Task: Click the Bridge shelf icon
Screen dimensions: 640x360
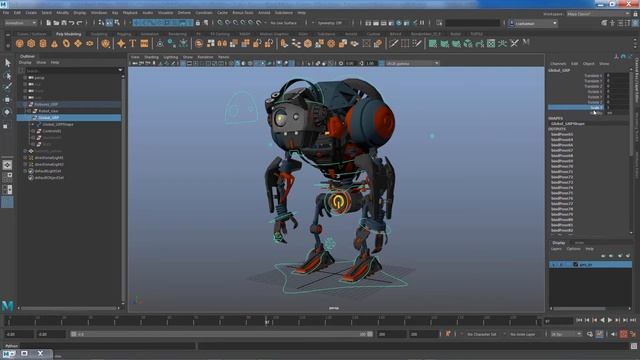Action: pyautogui.click(x=296, y=43)
